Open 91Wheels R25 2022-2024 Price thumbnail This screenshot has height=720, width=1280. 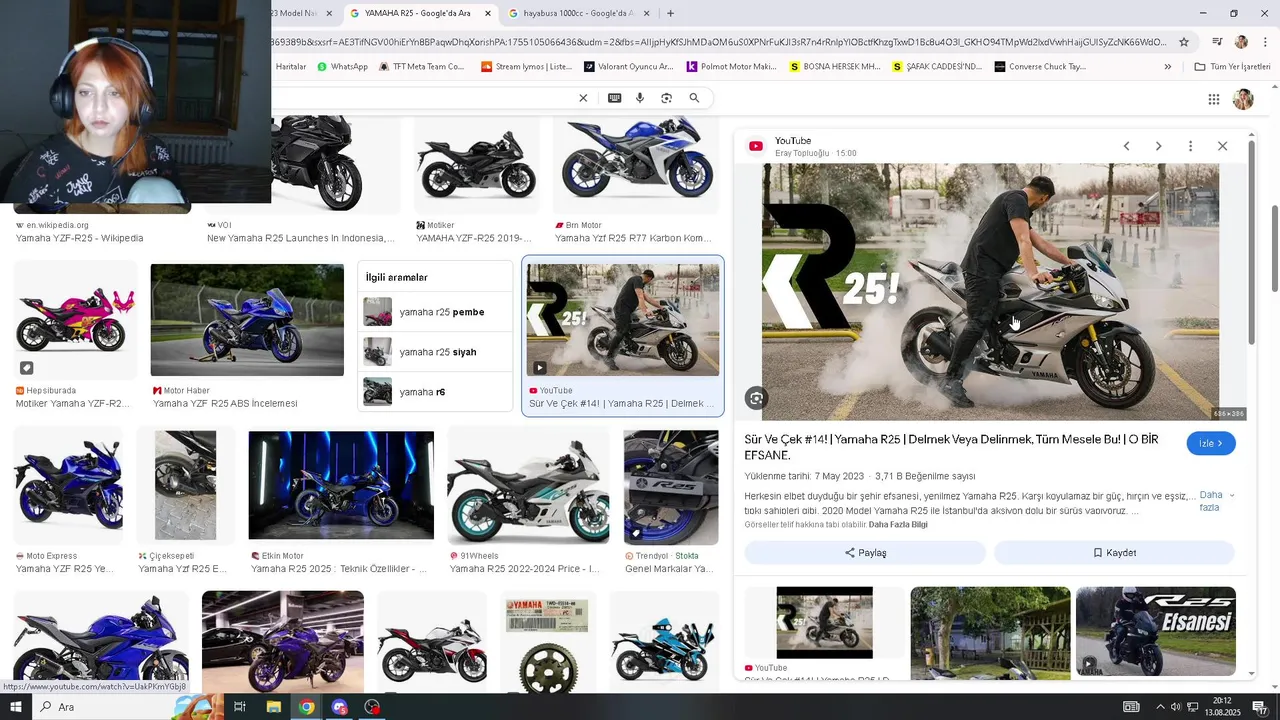tap(528, 486)
